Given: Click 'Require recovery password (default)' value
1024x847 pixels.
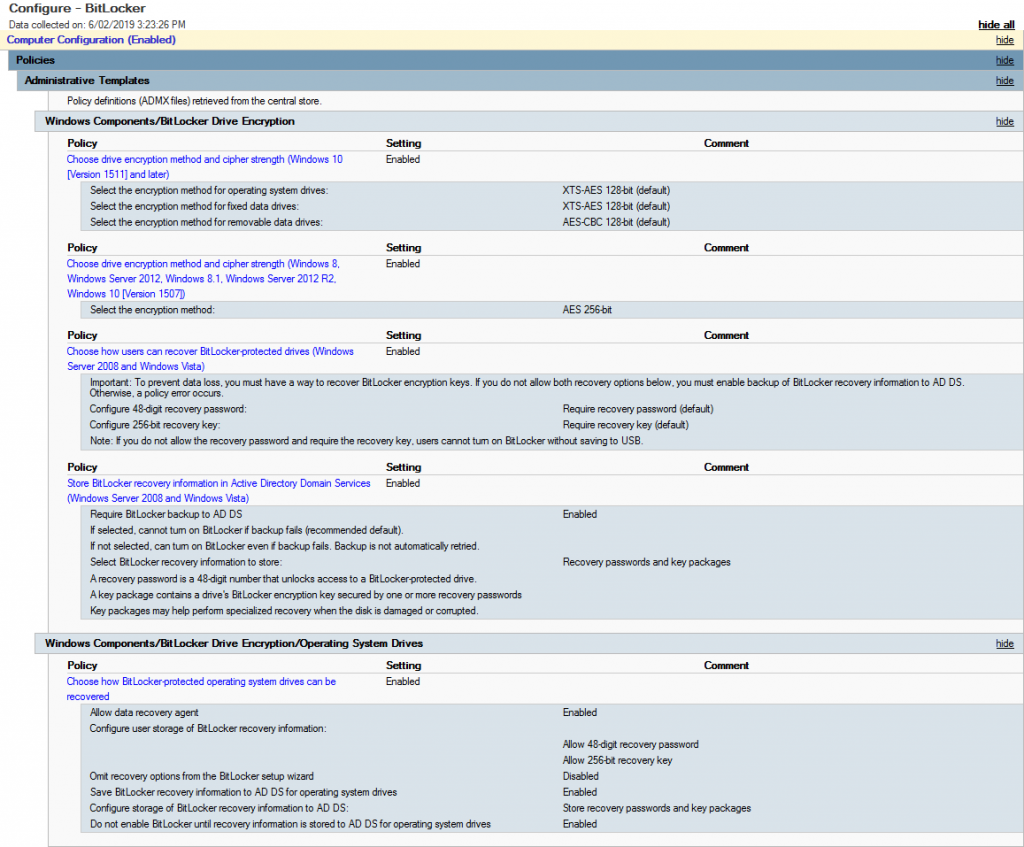Looking at the screenshot, I should click(x=637, y=409).
